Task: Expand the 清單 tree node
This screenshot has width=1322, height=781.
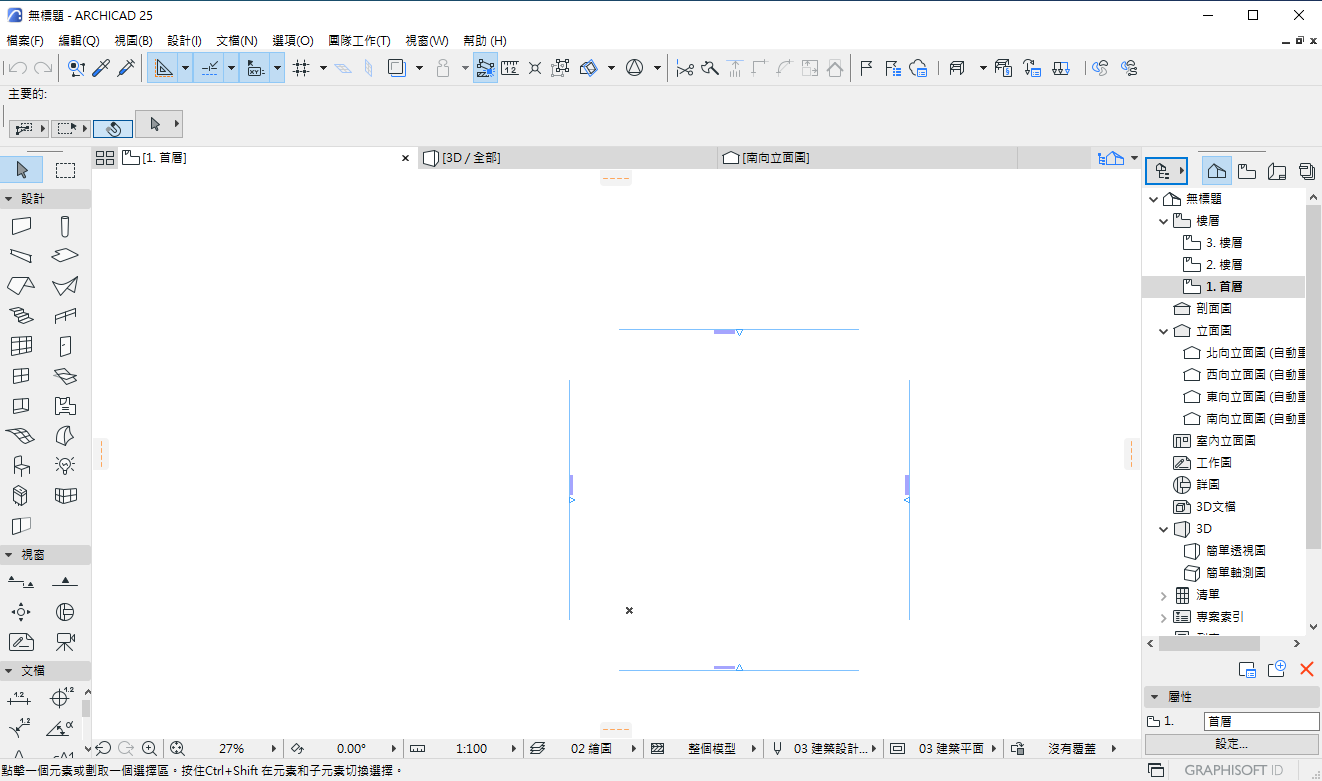Action: click(1163, 595)
